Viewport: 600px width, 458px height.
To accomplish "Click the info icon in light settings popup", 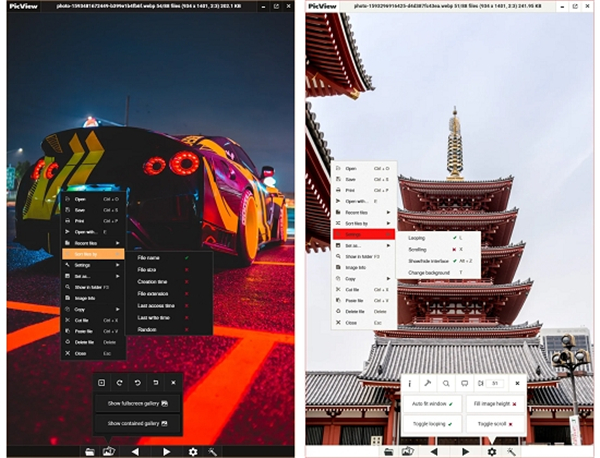I will click(410, 383).
